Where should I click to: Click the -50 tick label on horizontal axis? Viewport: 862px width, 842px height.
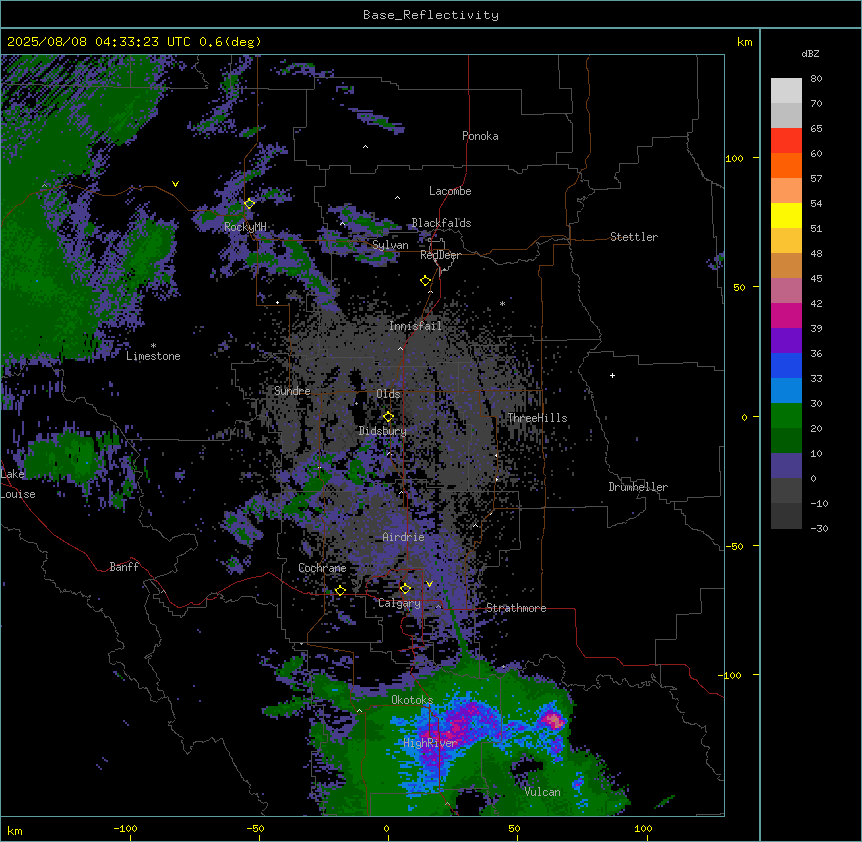point(255,828)
